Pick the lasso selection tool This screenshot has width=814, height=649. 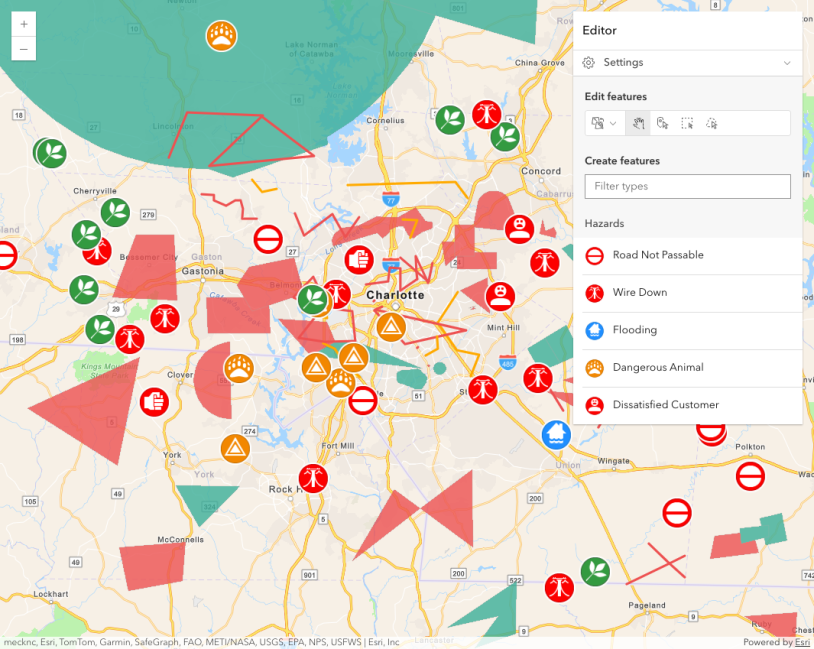[x=712, y=123]
